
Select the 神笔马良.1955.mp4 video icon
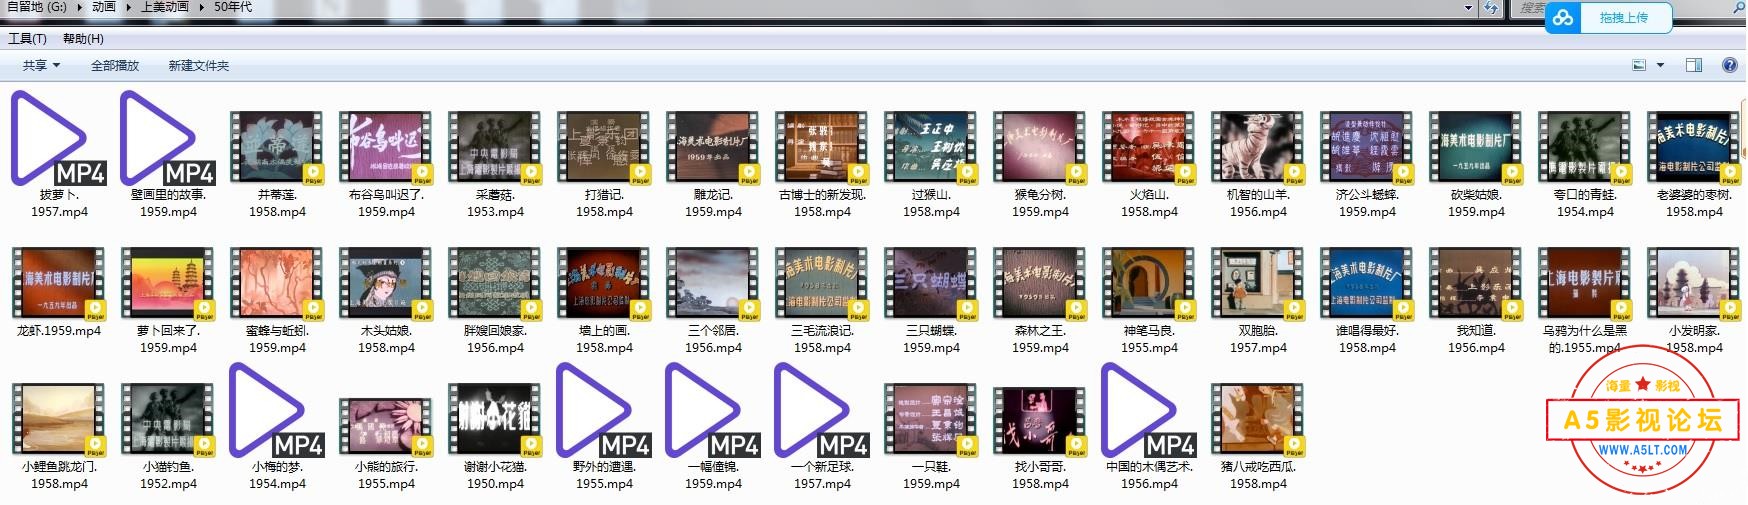click(x=1149, y=284)
